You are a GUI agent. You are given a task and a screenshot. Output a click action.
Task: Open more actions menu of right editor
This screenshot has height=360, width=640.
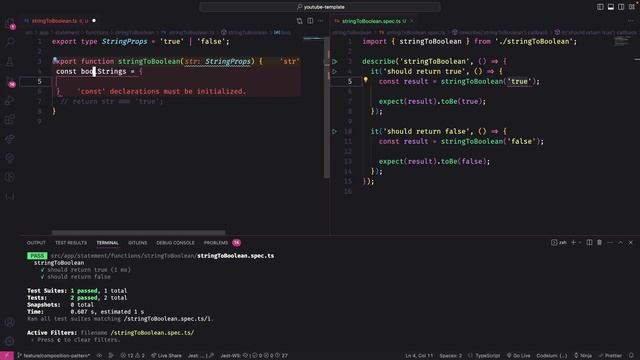(x=631, y=21)
